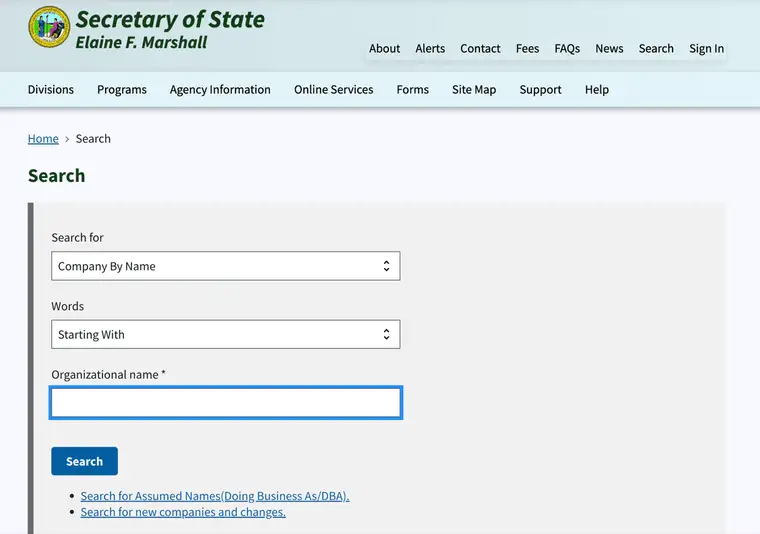Screen dimensions: 760x534
Task: Click the state seal logo icon
Action: (x=49, y=27)
